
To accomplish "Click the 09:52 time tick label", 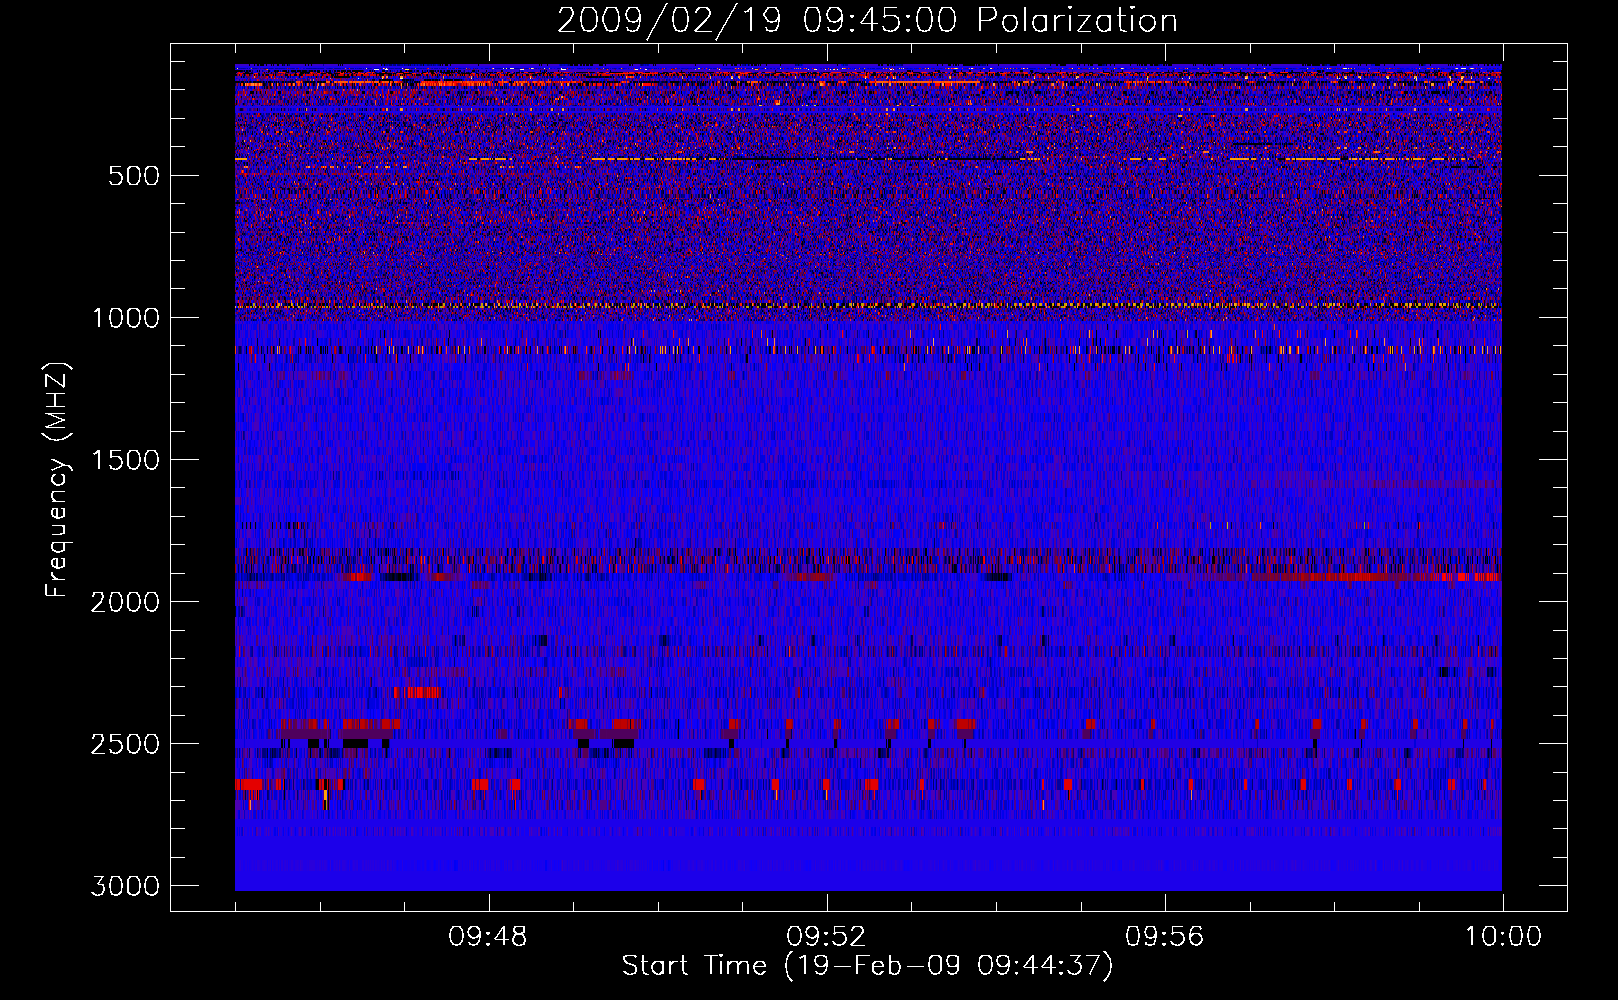I will pos(826,937).
